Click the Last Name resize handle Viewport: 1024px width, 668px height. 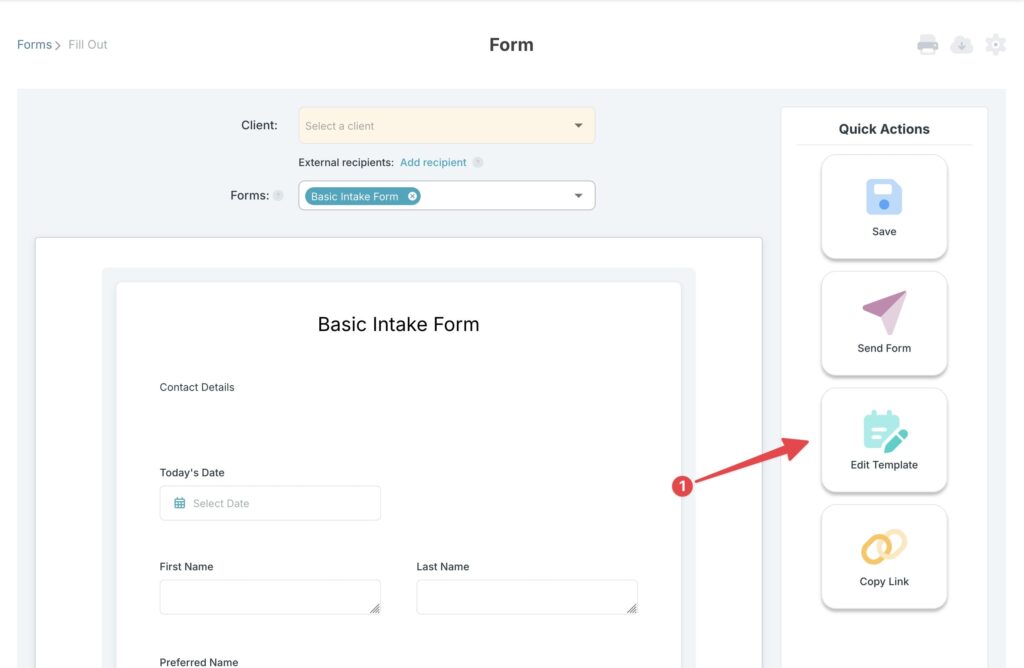631,608
